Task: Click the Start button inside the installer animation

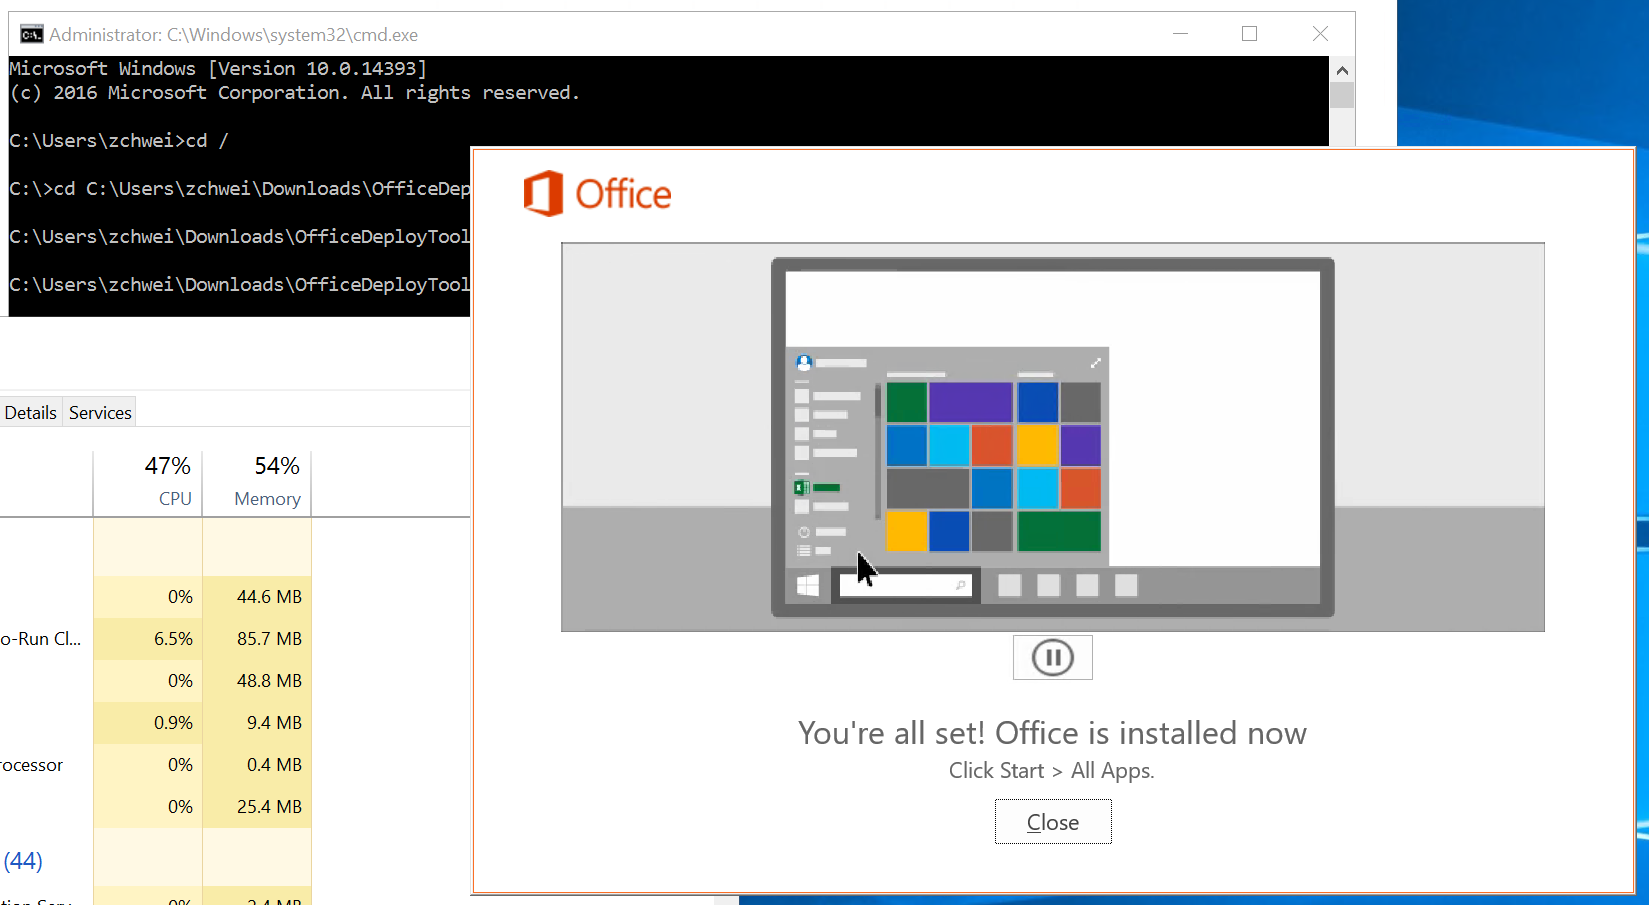Action: pyautogui.click(x=806, y=584)
